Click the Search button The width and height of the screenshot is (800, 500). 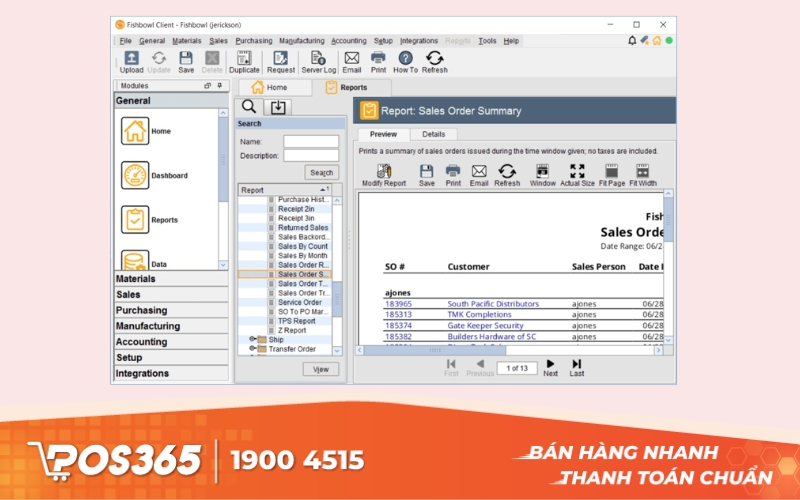click(321, 172)
